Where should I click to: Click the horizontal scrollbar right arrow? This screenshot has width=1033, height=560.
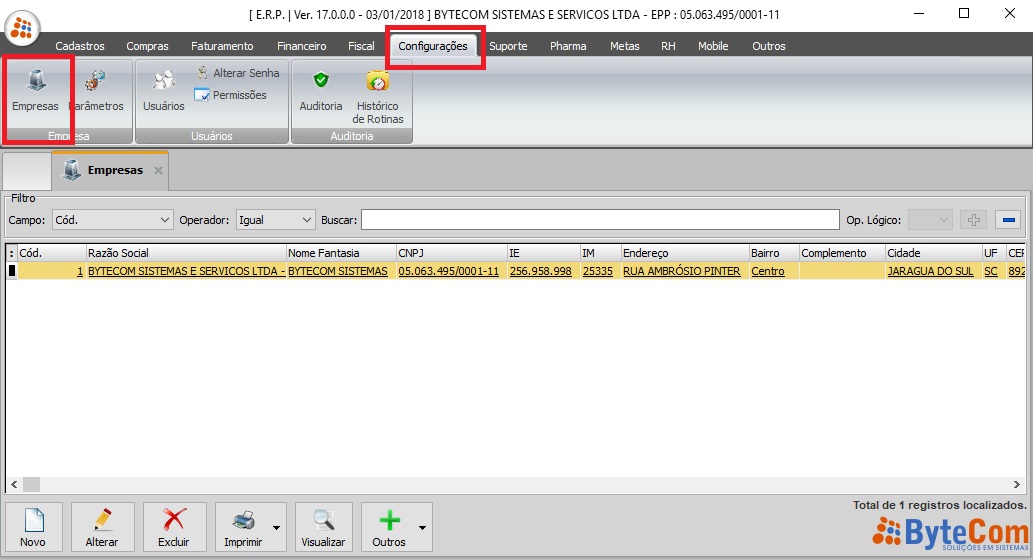pos(1019,484)
